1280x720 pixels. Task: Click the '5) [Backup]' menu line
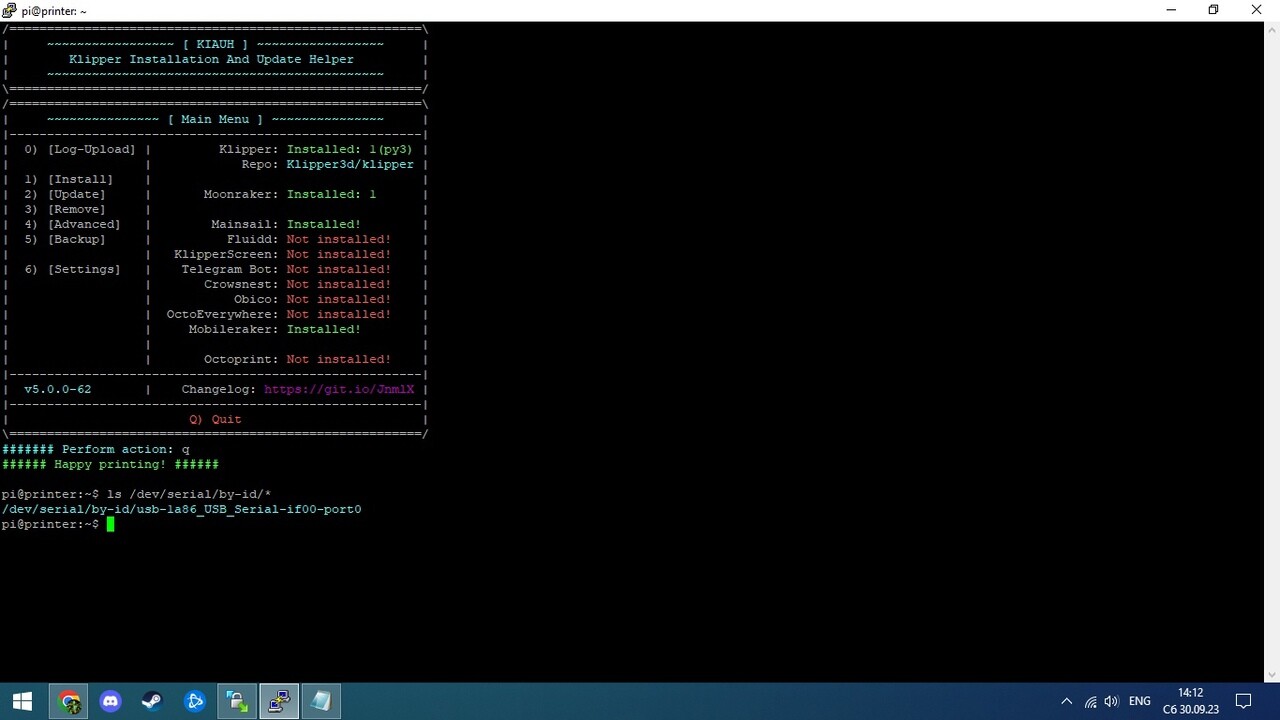65,239
